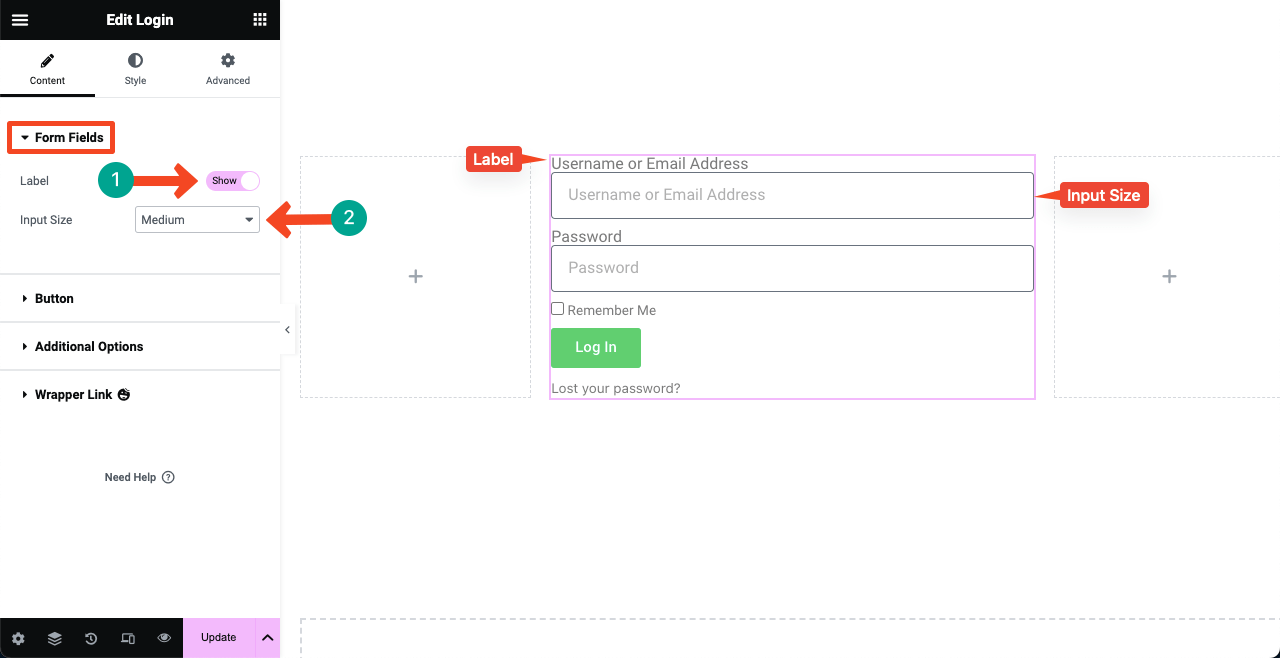The image size is (1280, 658).
Task: Open the Input Size dropdown
Action: coord(197,219)
